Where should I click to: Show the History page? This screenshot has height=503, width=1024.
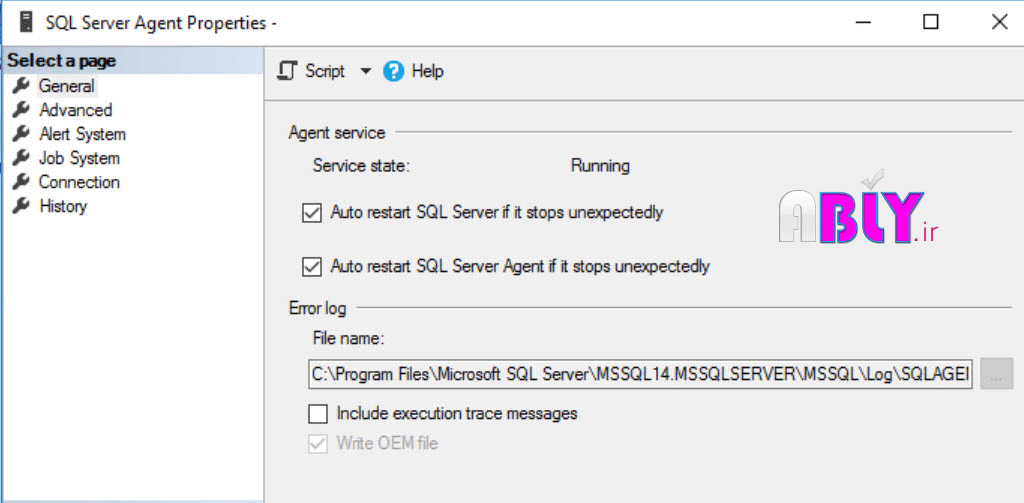(63, 206)
